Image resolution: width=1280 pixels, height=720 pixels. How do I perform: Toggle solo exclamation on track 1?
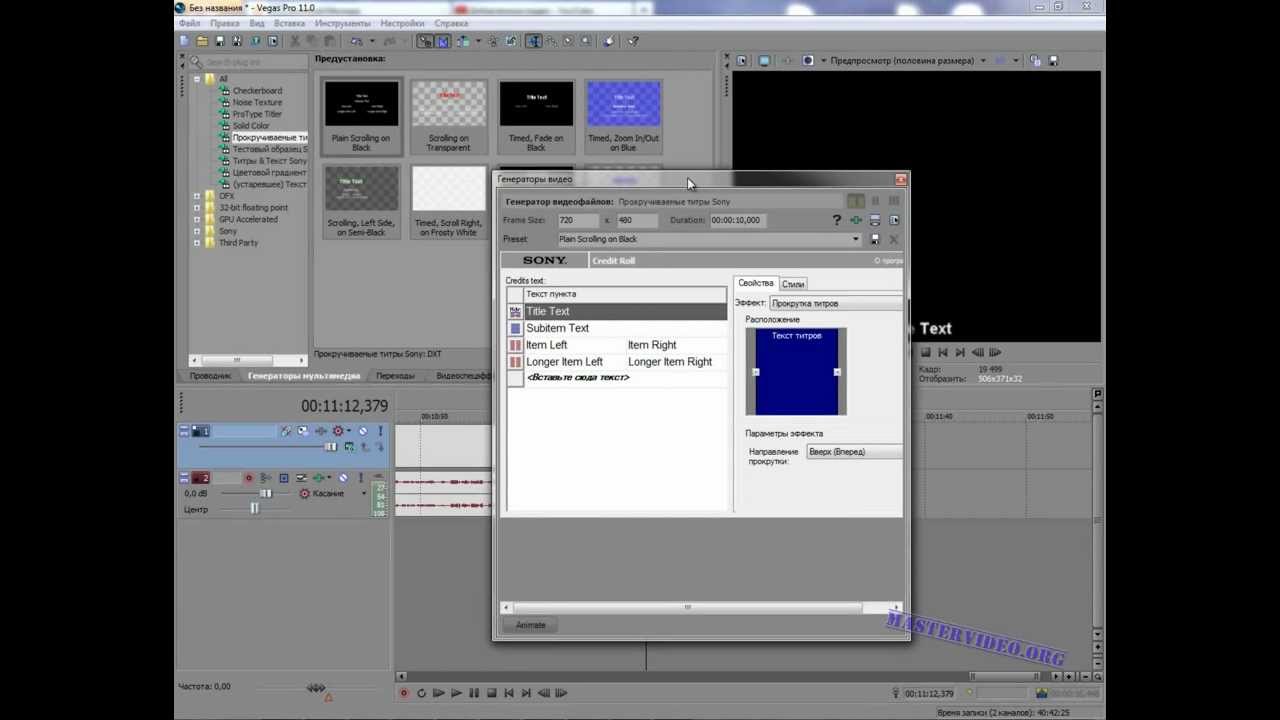click(381, 431)
